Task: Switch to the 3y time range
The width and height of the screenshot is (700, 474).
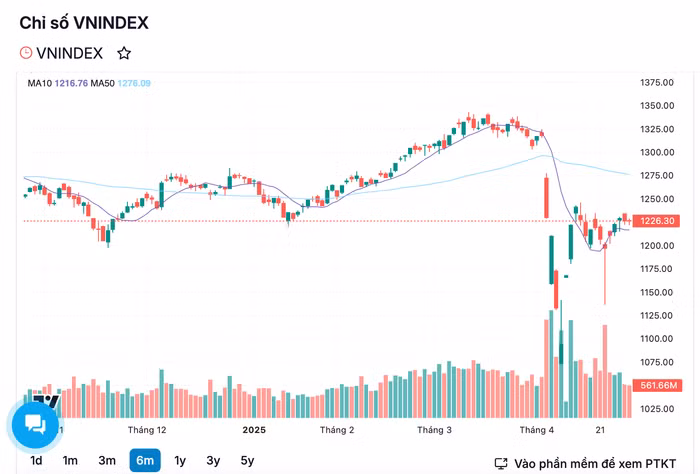Action: click(x=213, y=461)
